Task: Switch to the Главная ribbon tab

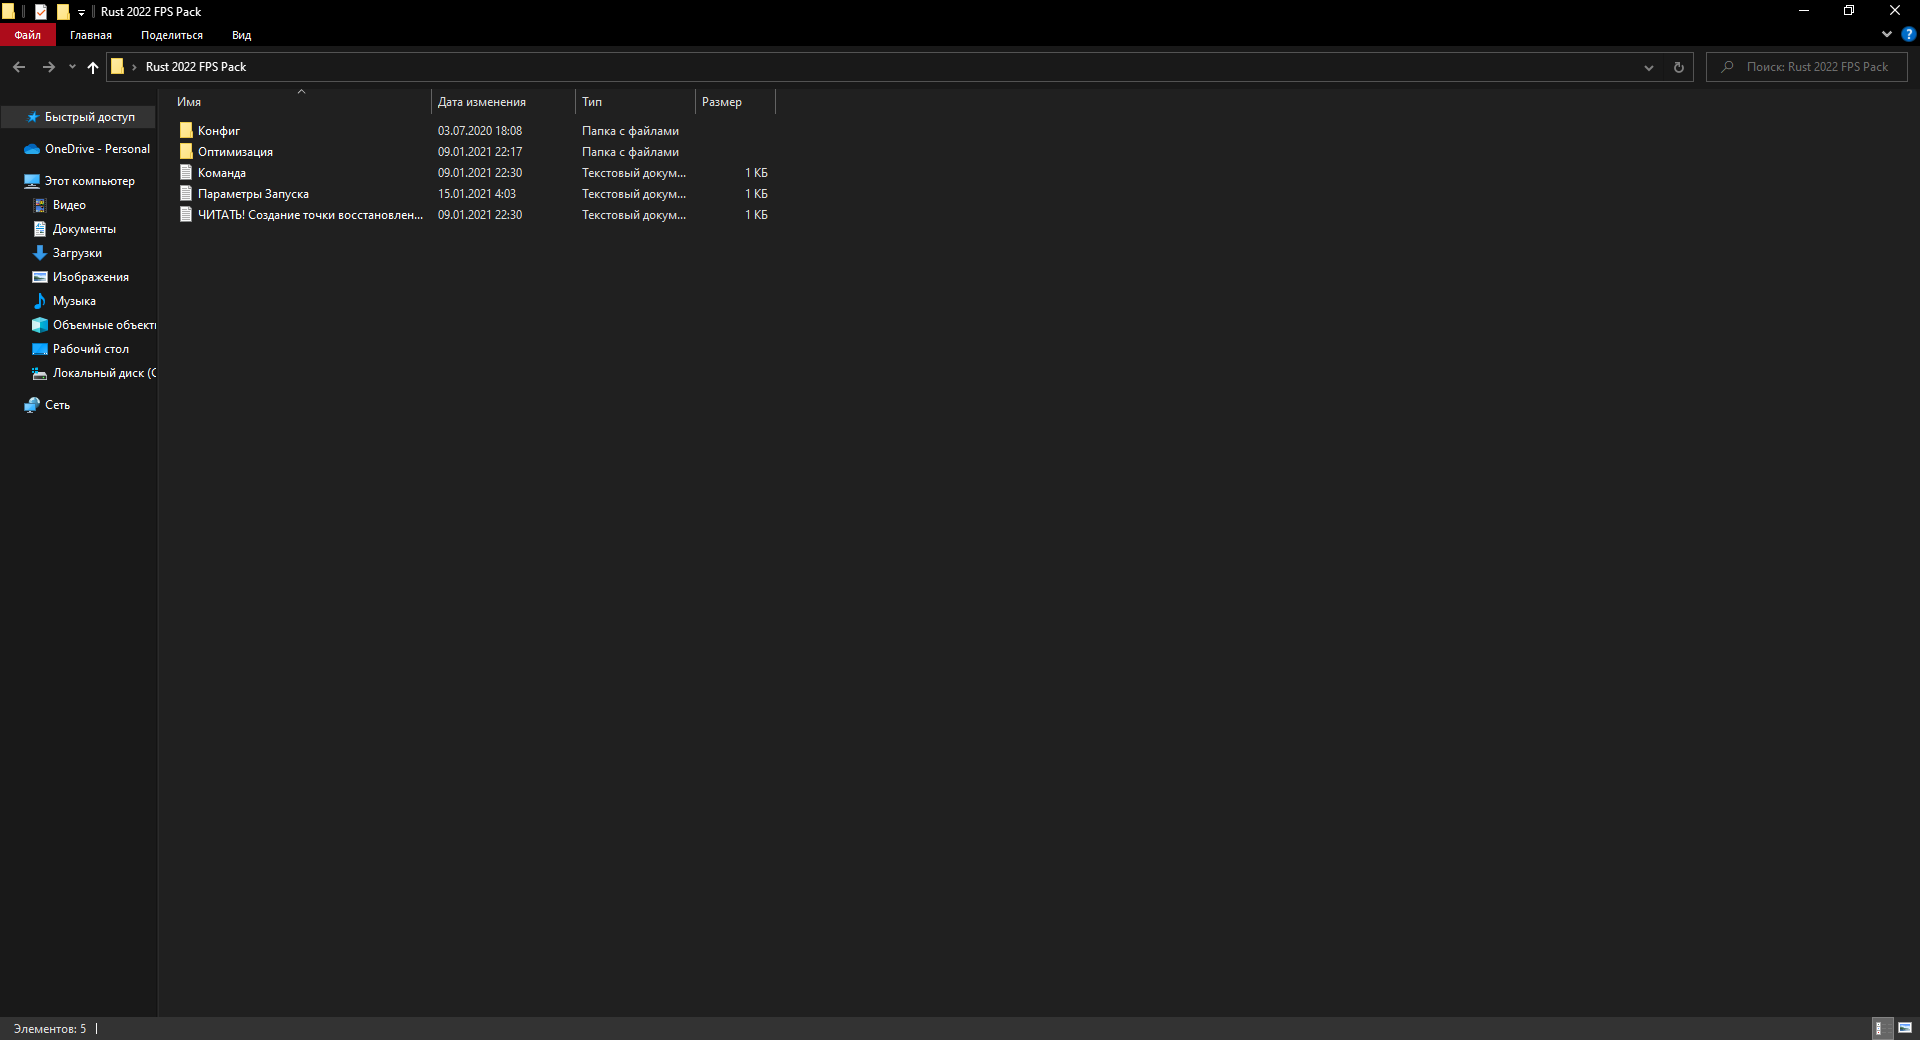Action: (91, 35)
